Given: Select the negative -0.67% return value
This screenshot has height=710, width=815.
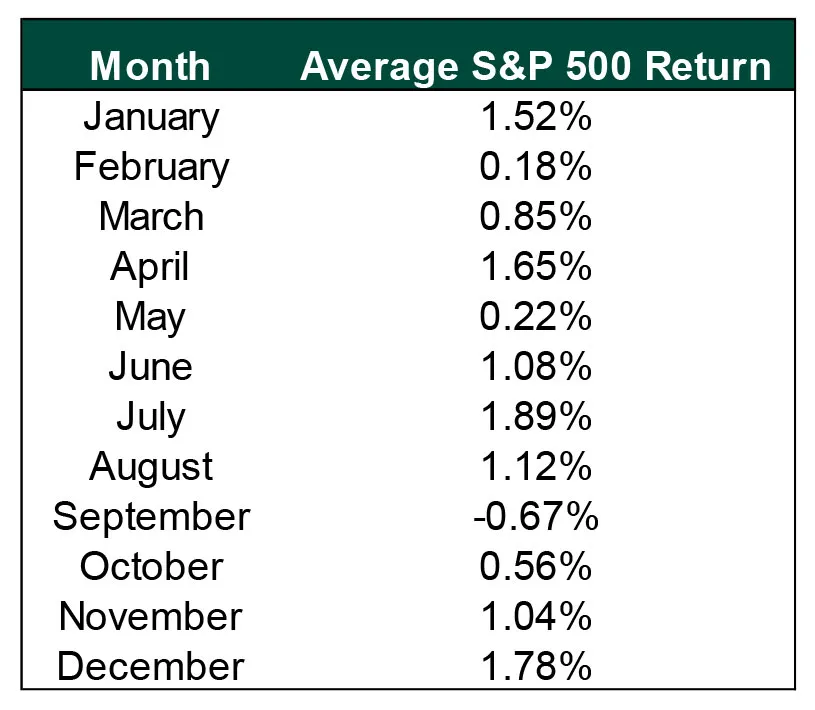Looking at the screenshot, I should pyautogui.click(x=536, y=517).
